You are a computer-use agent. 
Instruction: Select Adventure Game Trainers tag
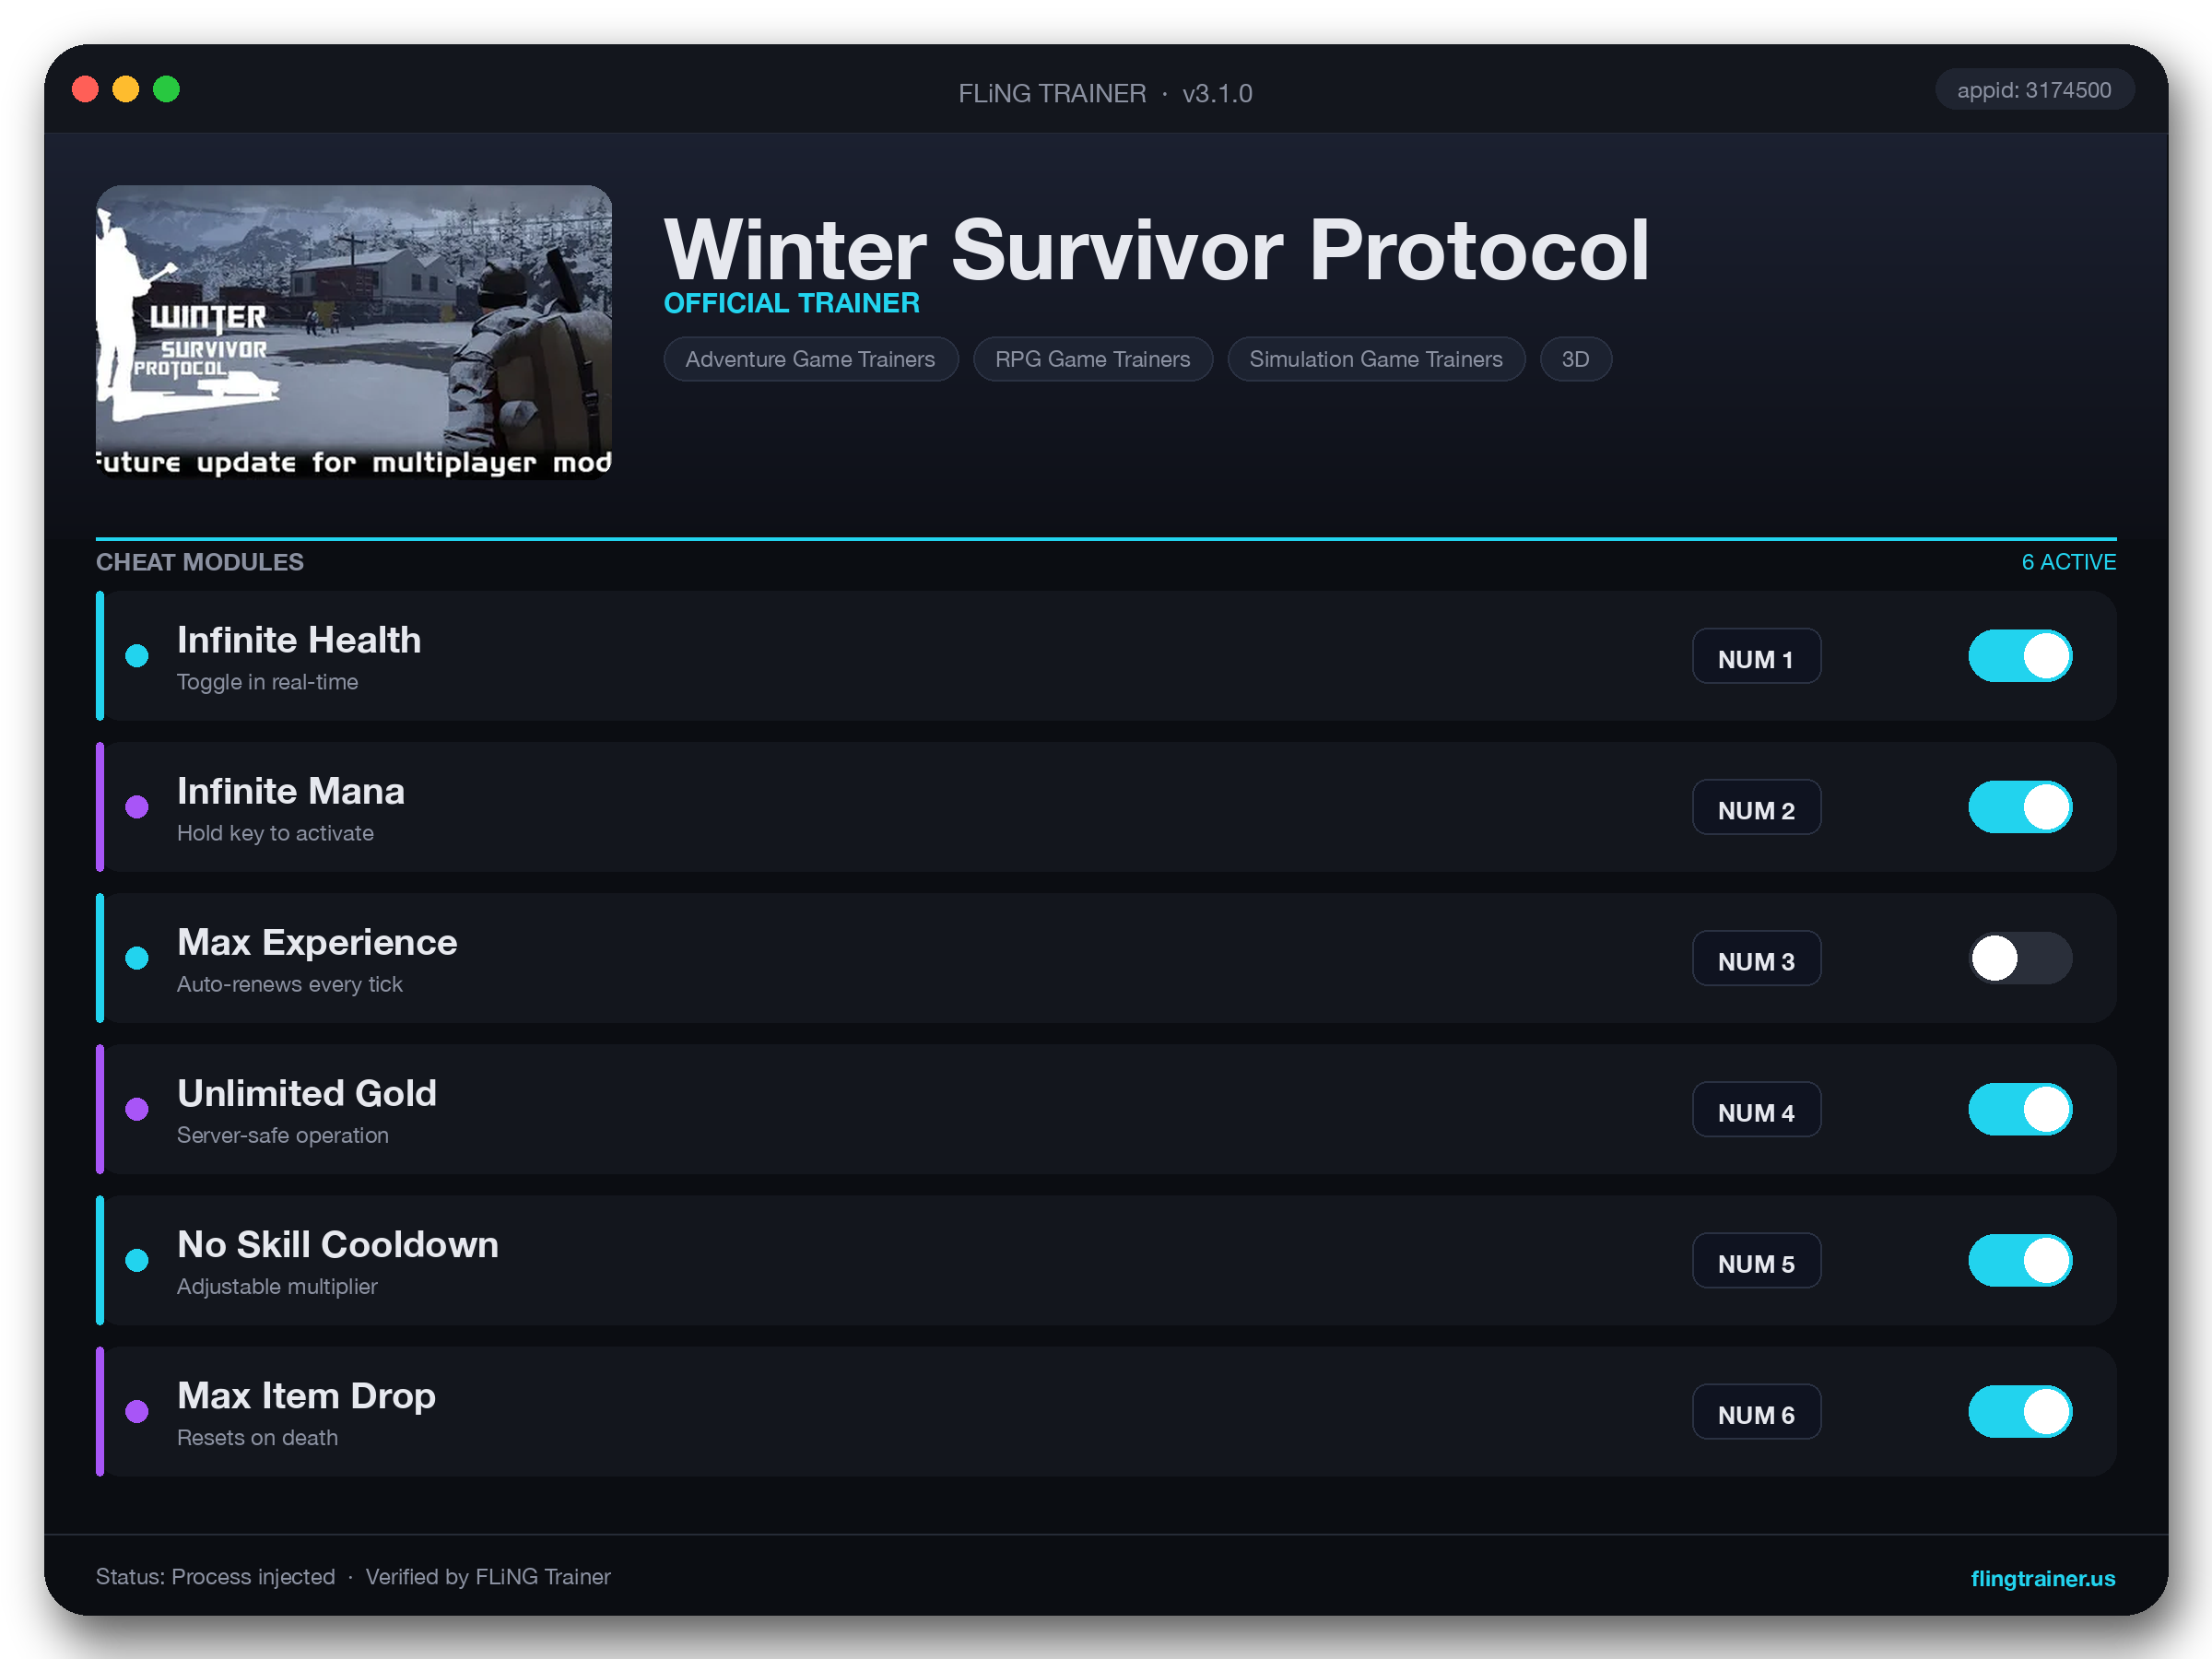810,359
